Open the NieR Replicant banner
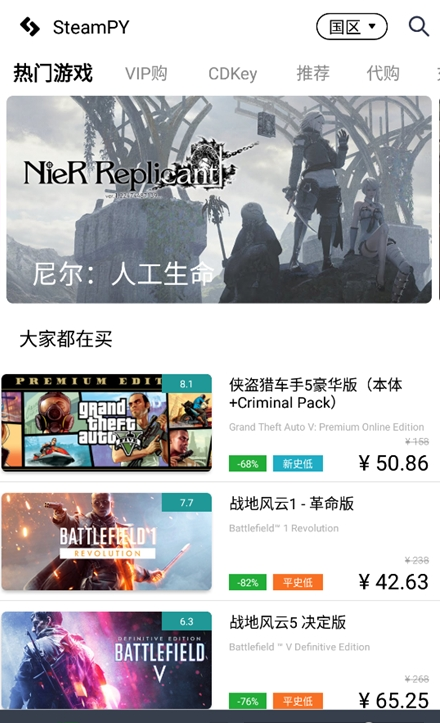 point(219,200)
